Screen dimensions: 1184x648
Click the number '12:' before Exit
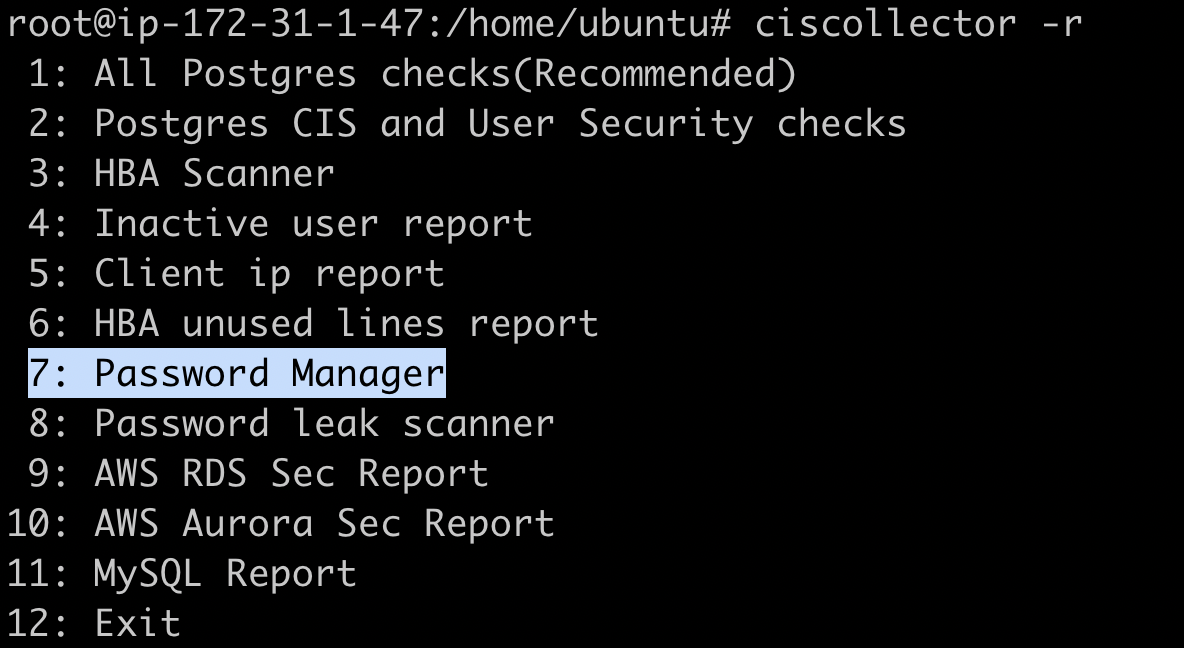pyautogui.click(x=38, y=623)
